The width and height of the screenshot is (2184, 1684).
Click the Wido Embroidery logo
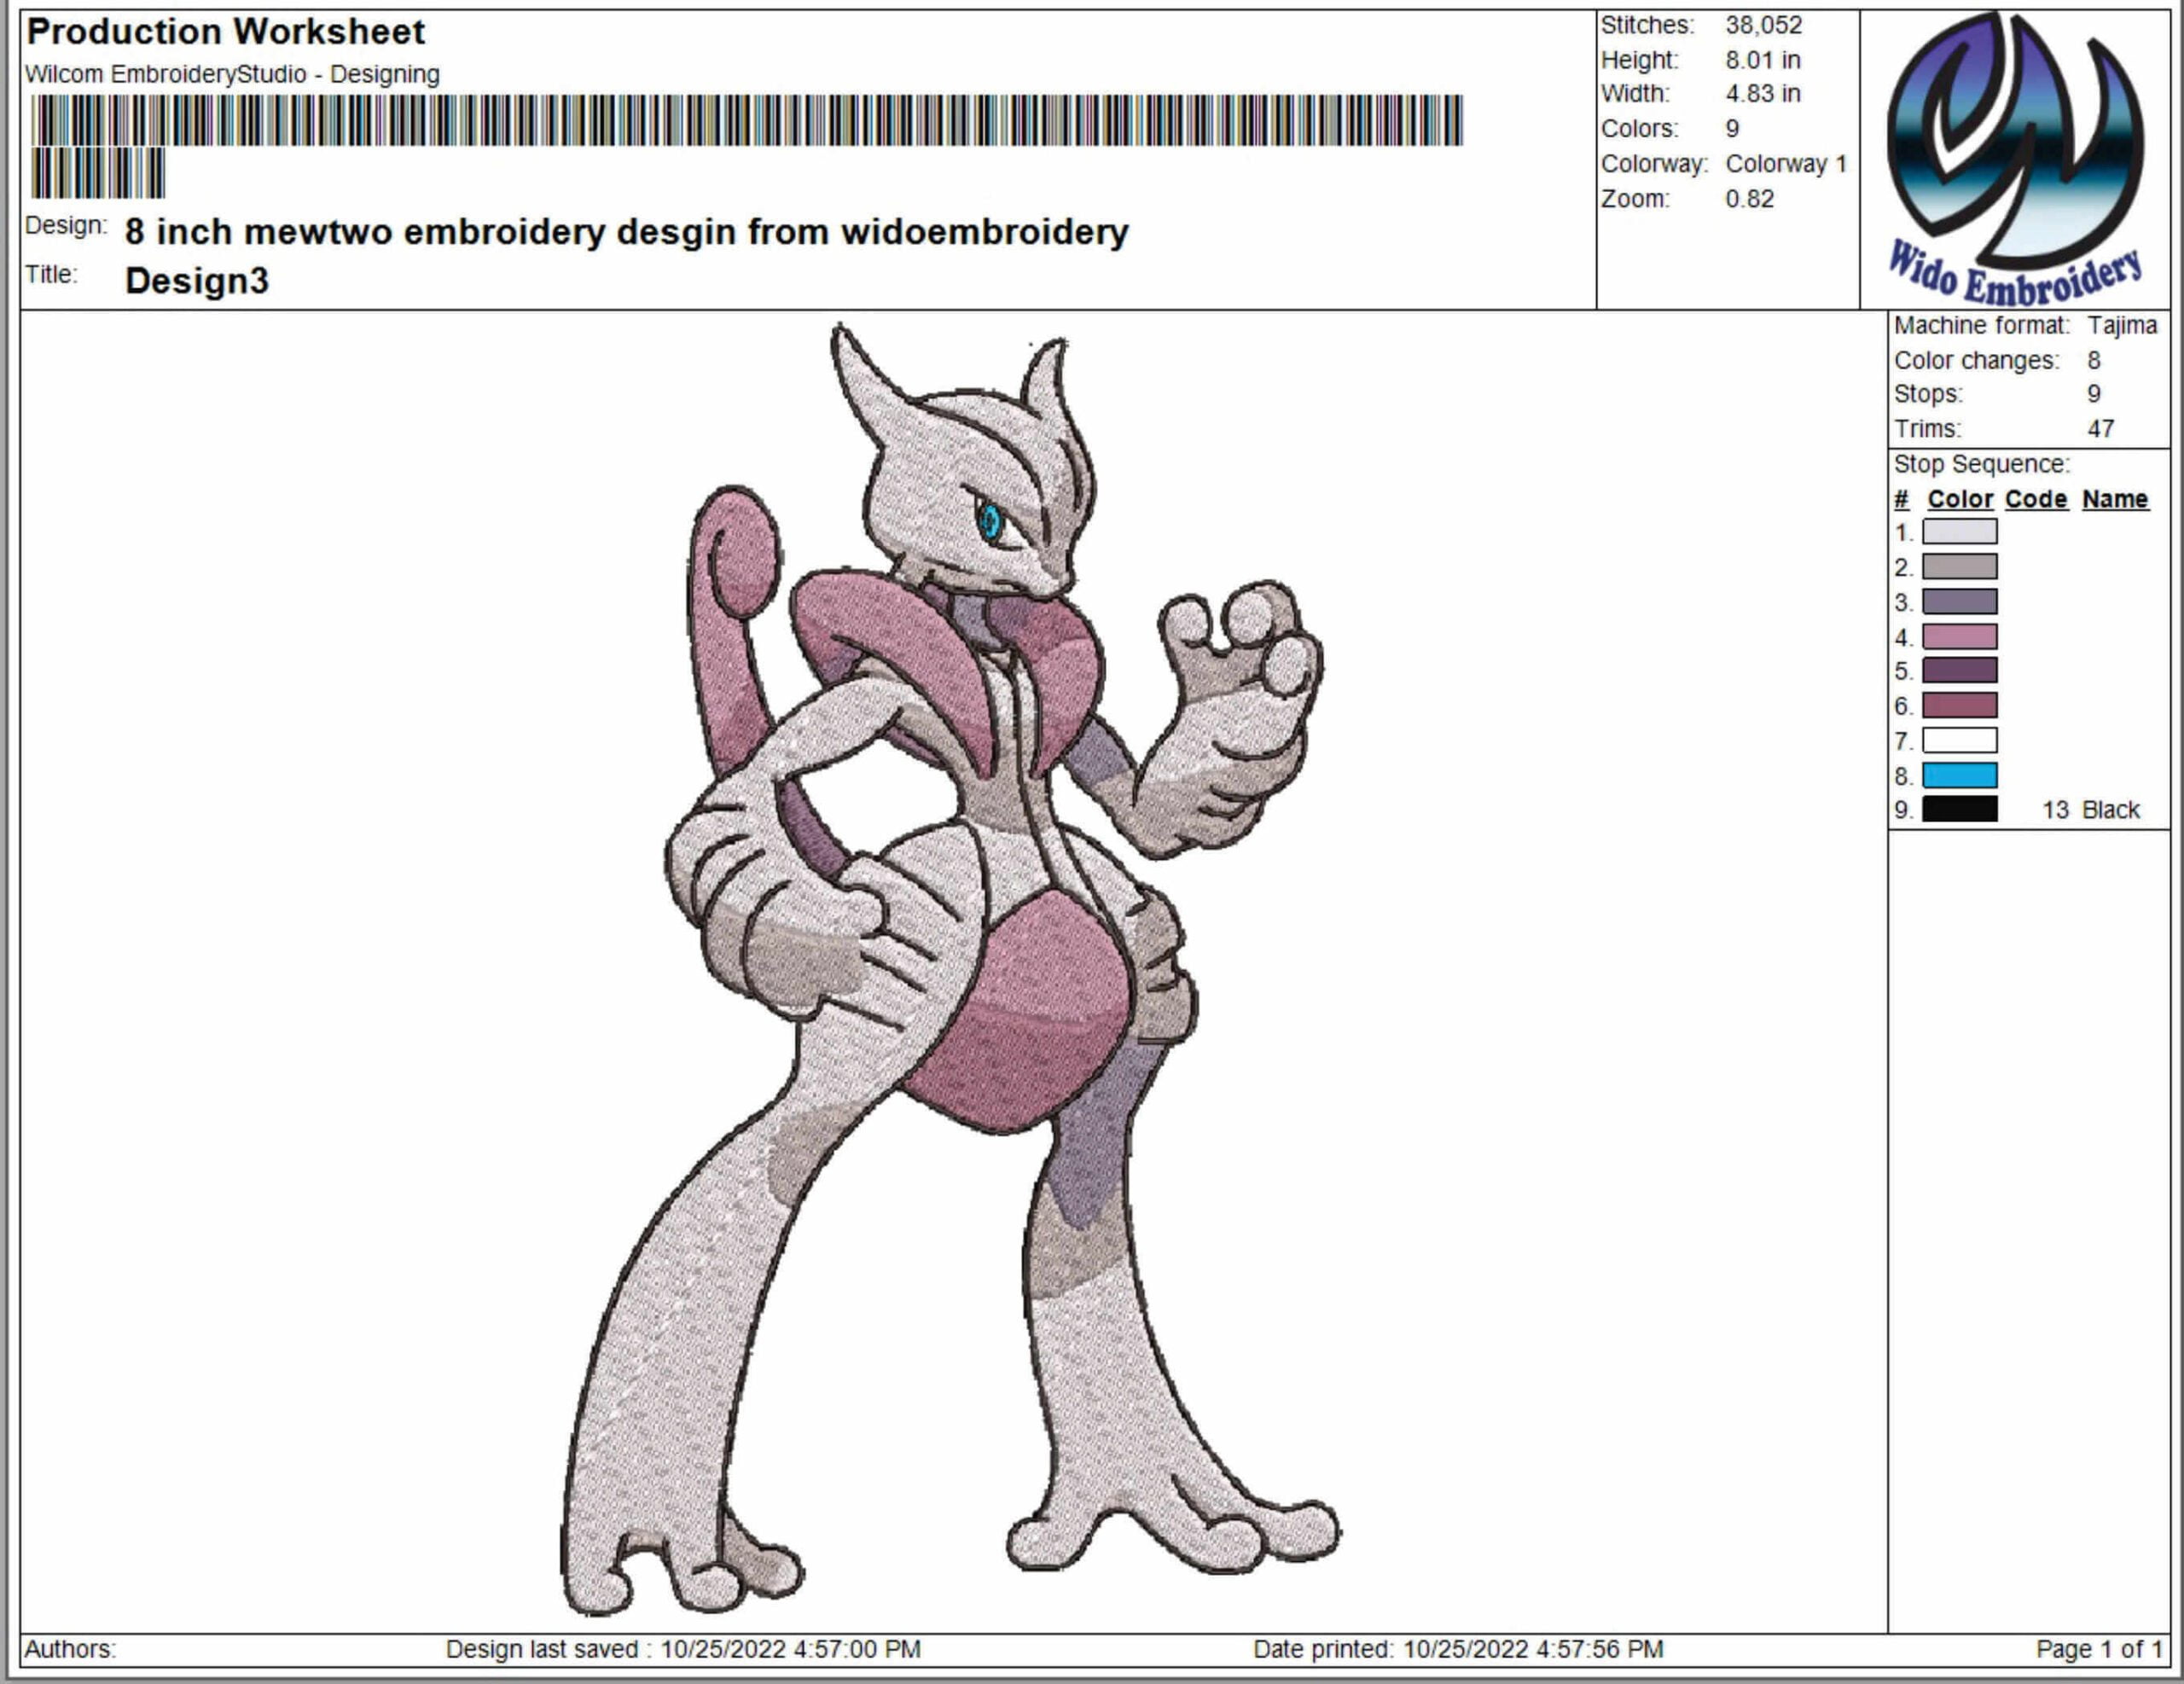point(2015,158)
